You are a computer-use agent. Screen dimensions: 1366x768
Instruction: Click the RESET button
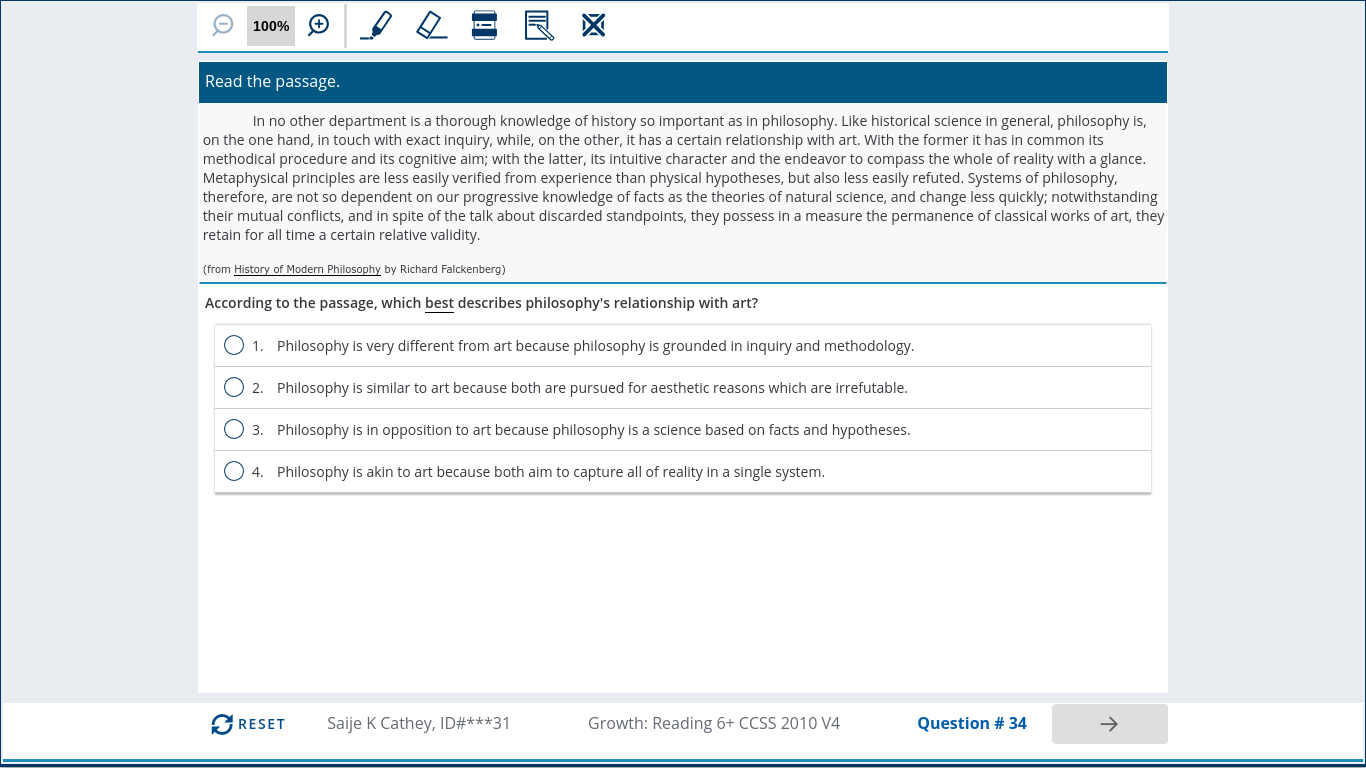[248, 724]
